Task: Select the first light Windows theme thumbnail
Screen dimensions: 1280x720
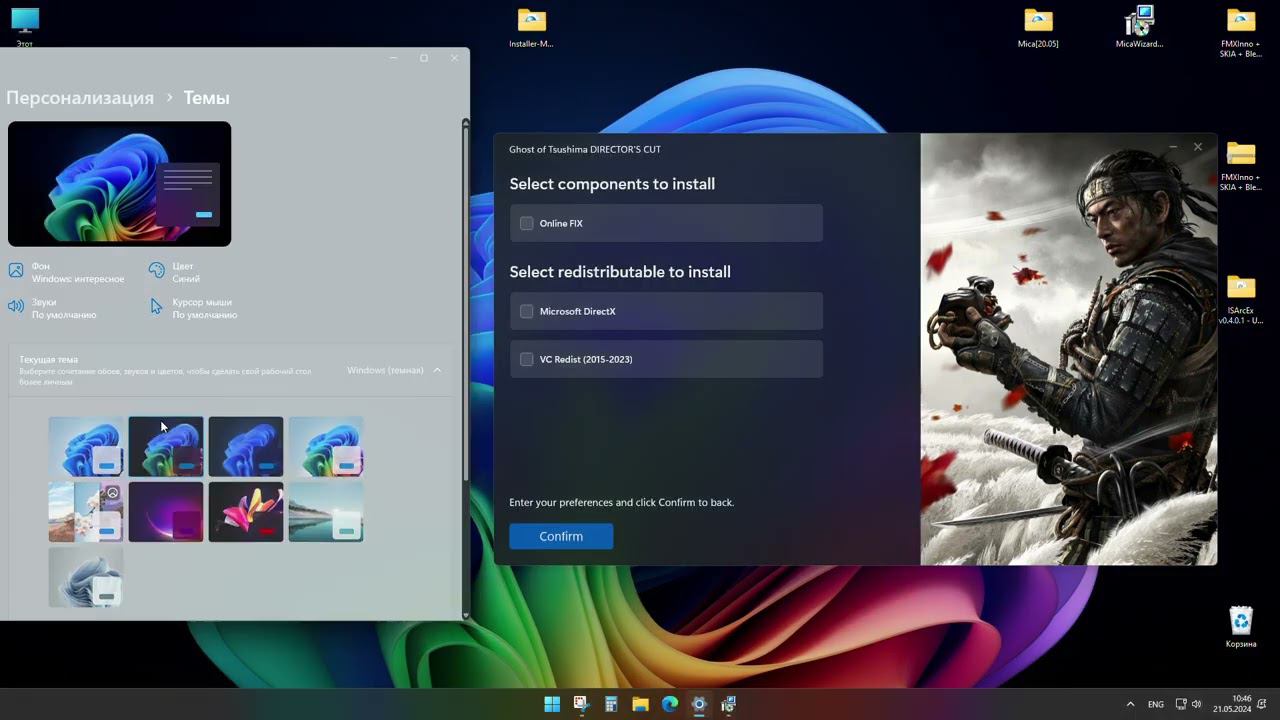Action: pyautogui.click(x=86, y=446)
